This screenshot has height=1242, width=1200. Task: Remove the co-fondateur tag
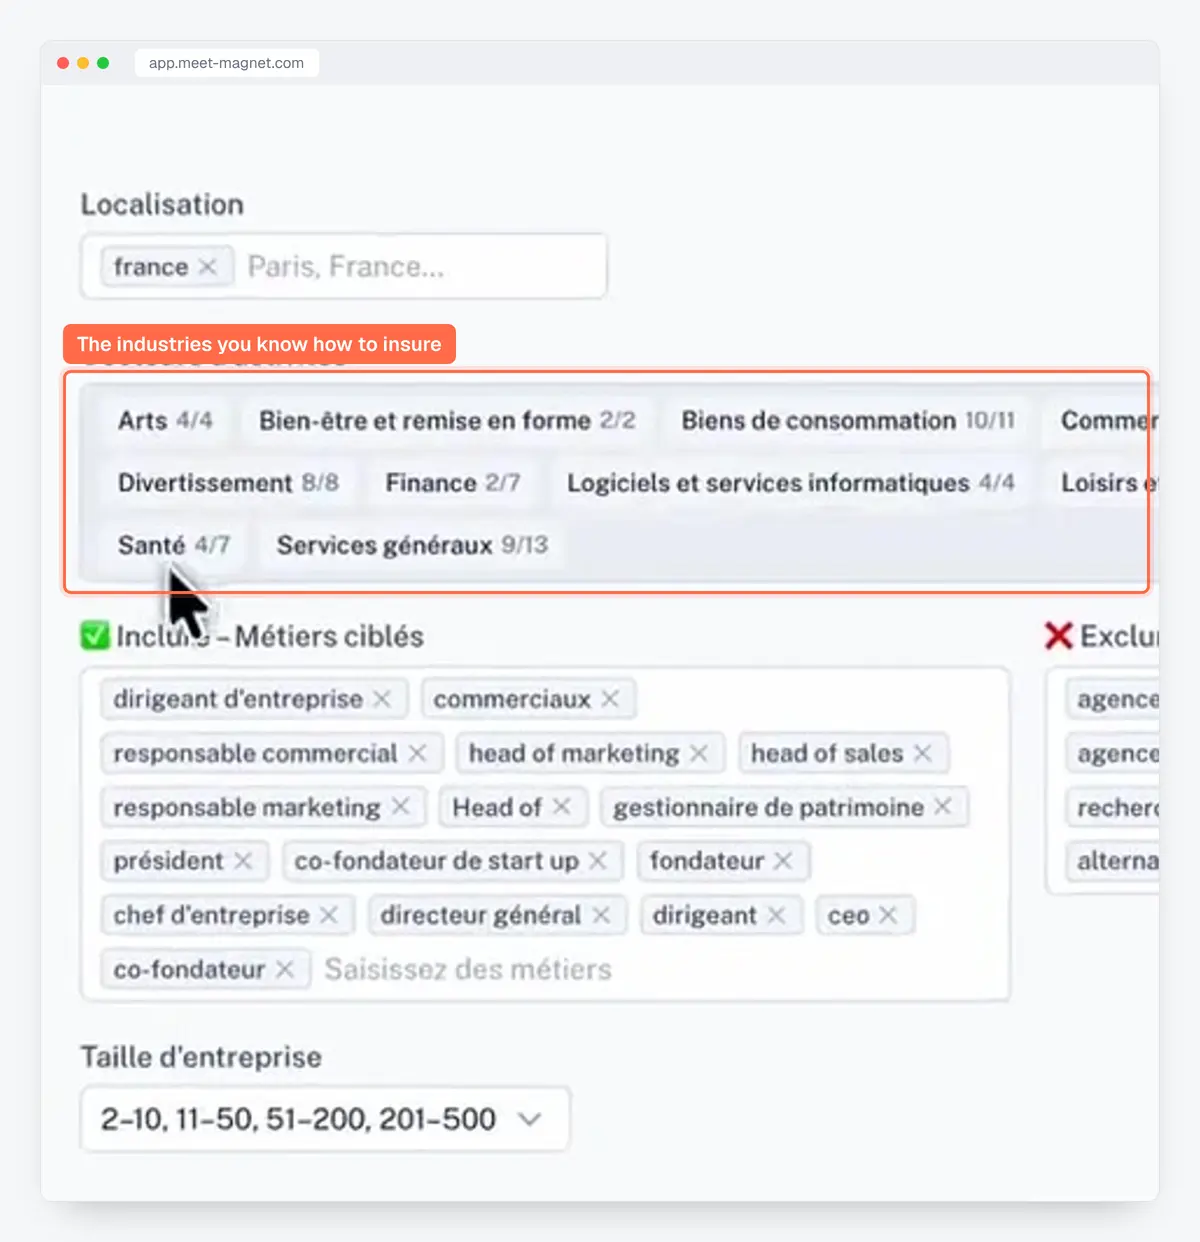(285, 969)
